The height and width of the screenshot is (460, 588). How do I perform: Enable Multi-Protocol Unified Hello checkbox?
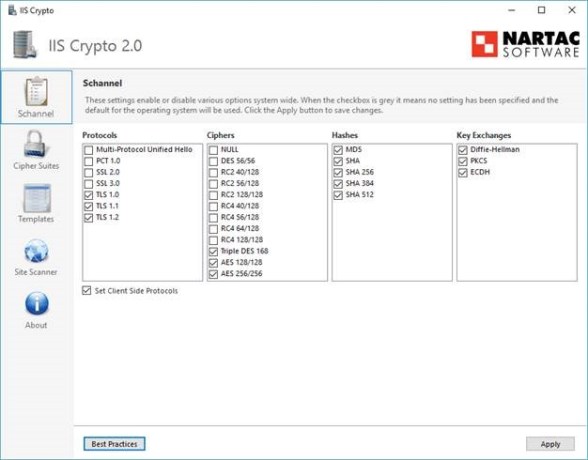point(88,150)
